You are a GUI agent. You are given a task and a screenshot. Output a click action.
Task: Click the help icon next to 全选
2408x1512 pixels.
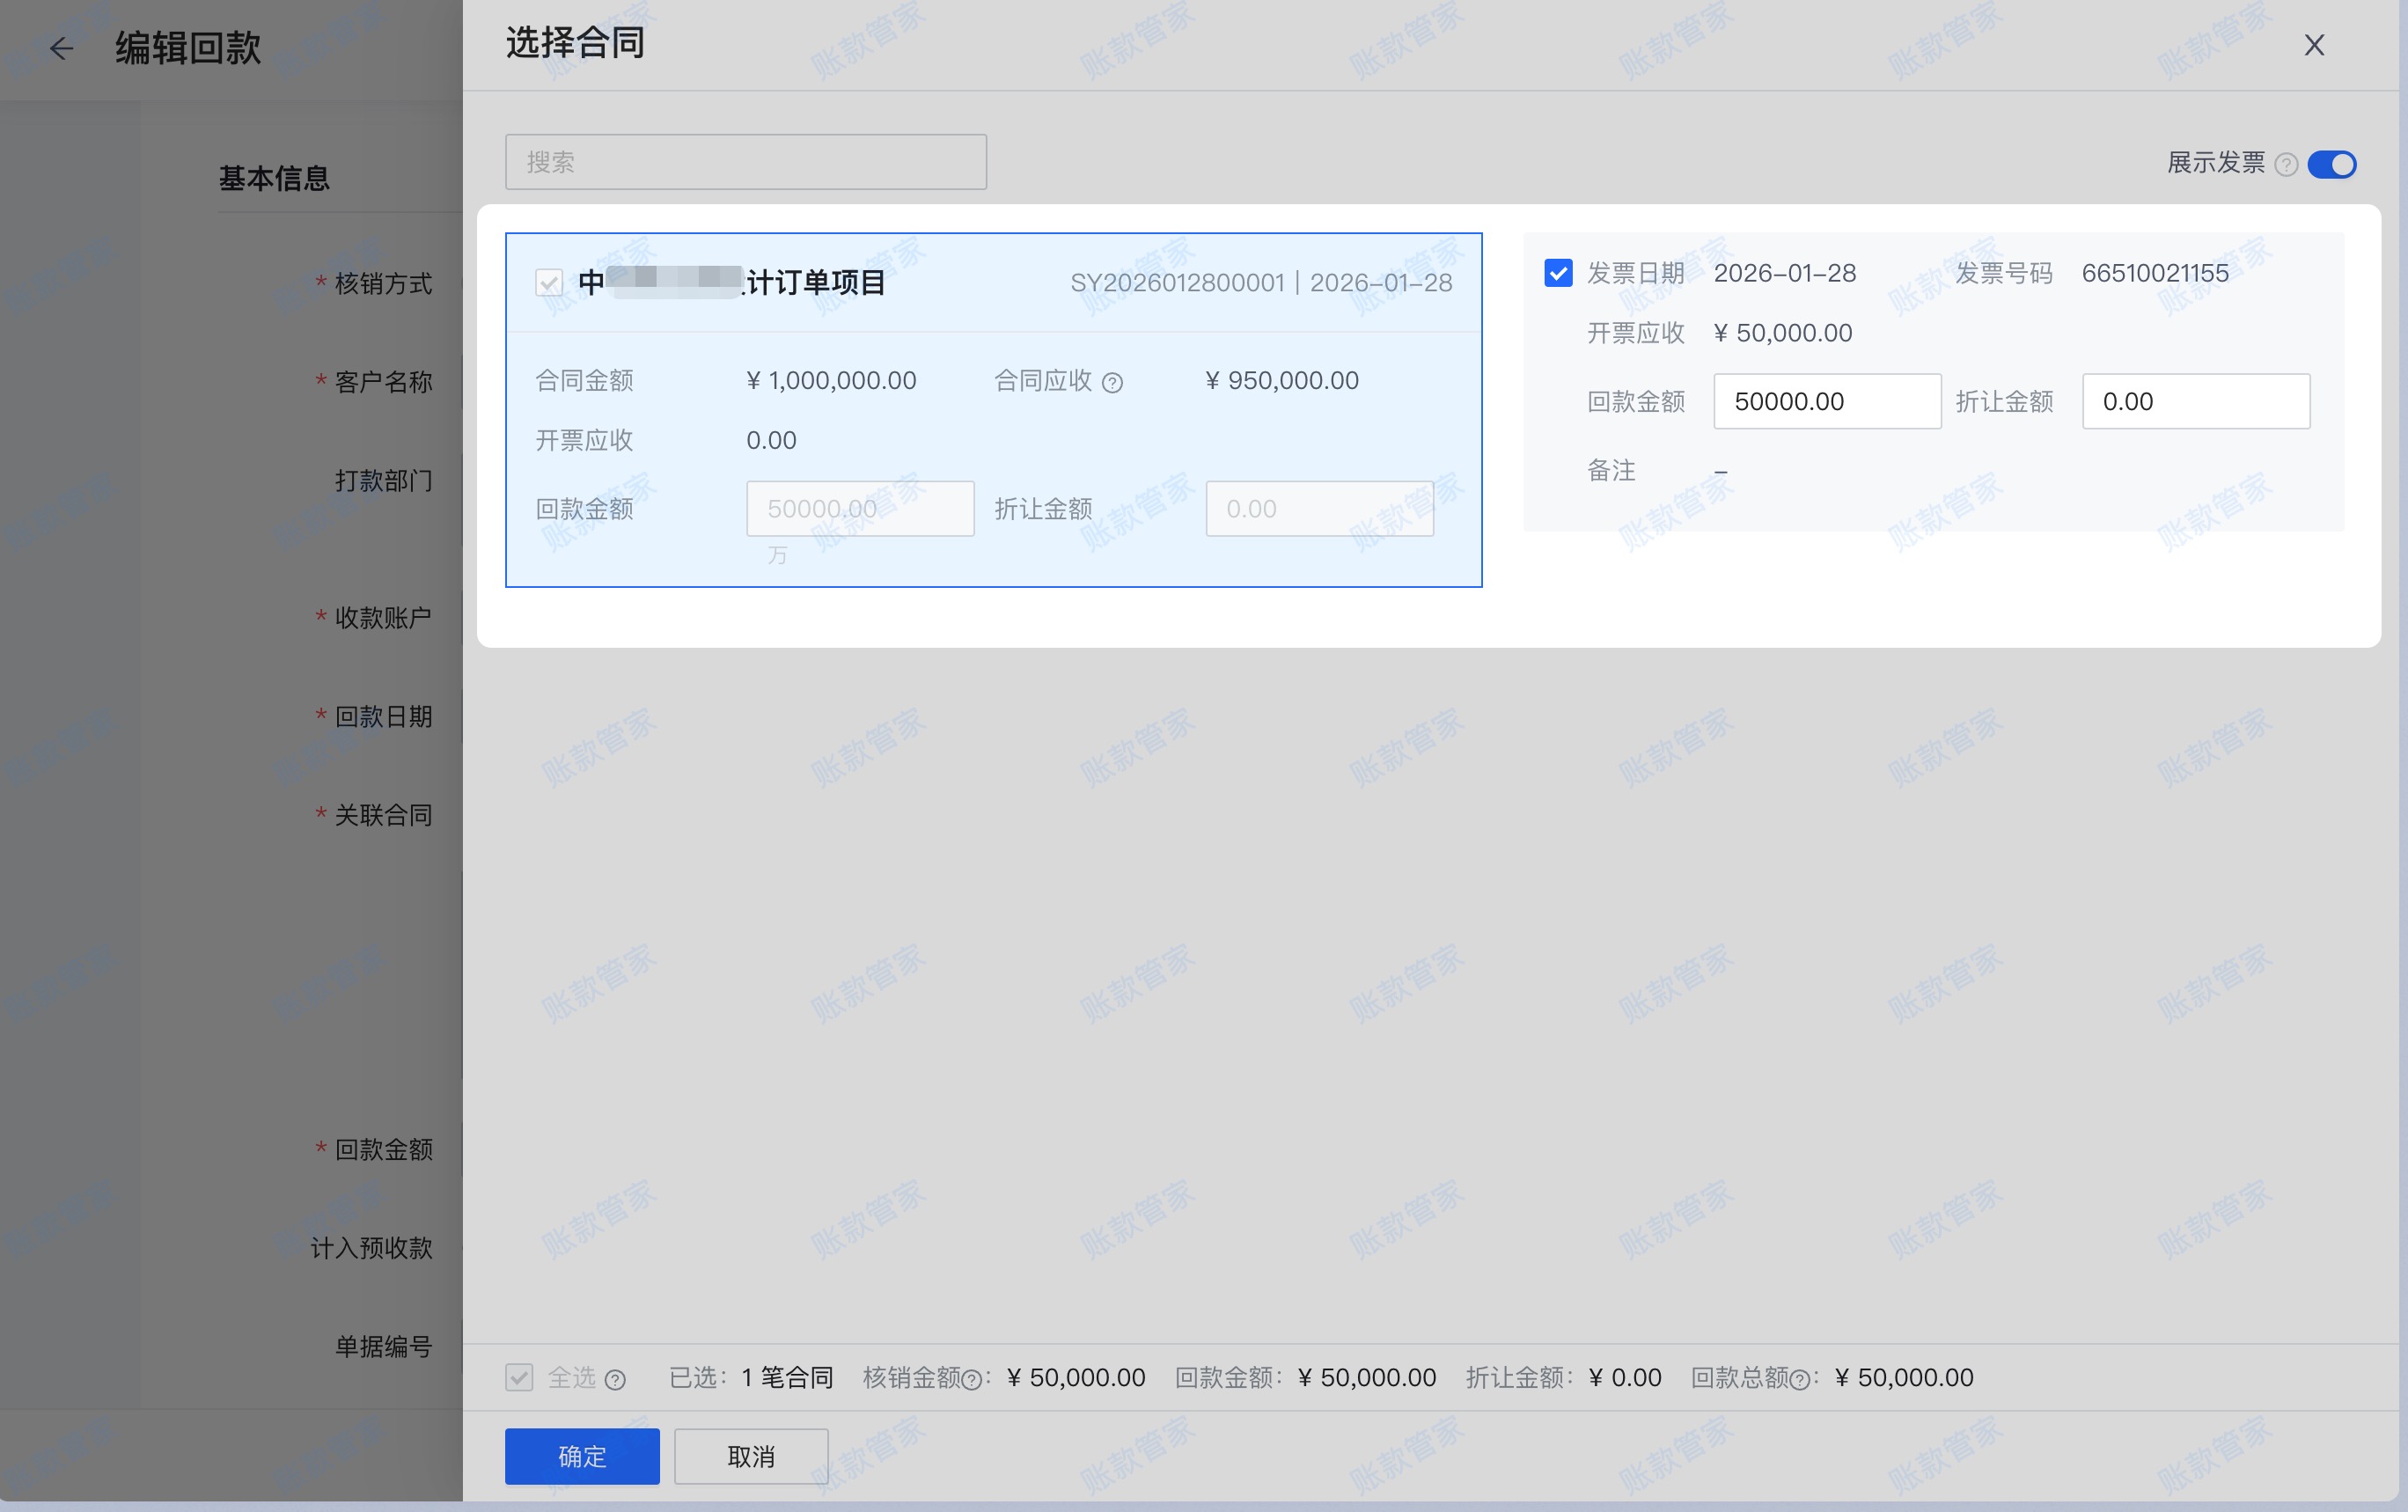[616, 1379]
